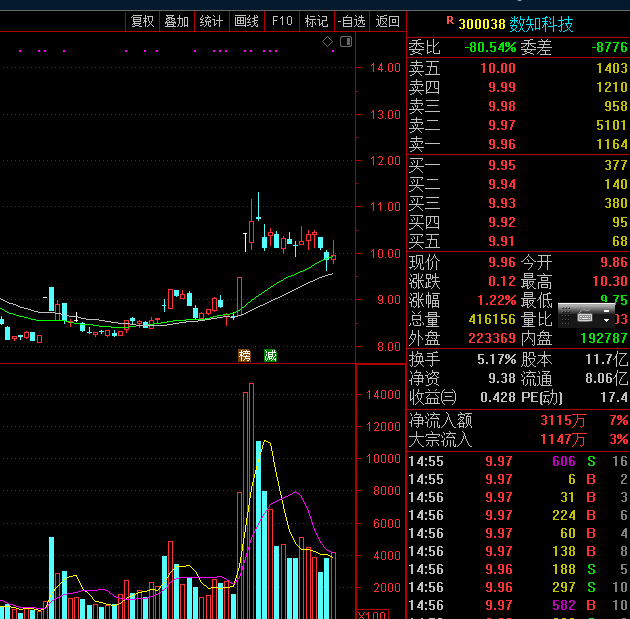The width and height of the screenshot is (630, 619).
Task: Click the orange 榜 badge under the chart
Action: [243, 355]
